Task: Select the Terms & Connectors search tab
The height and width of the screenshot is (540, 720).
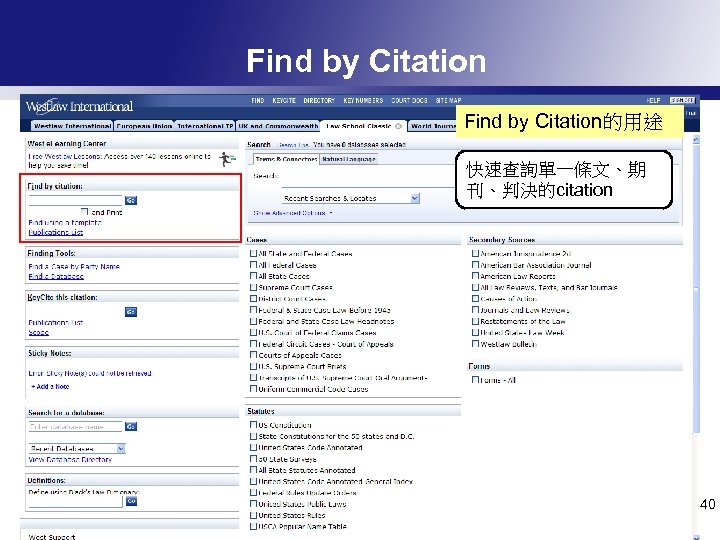Action: (287, 159)
